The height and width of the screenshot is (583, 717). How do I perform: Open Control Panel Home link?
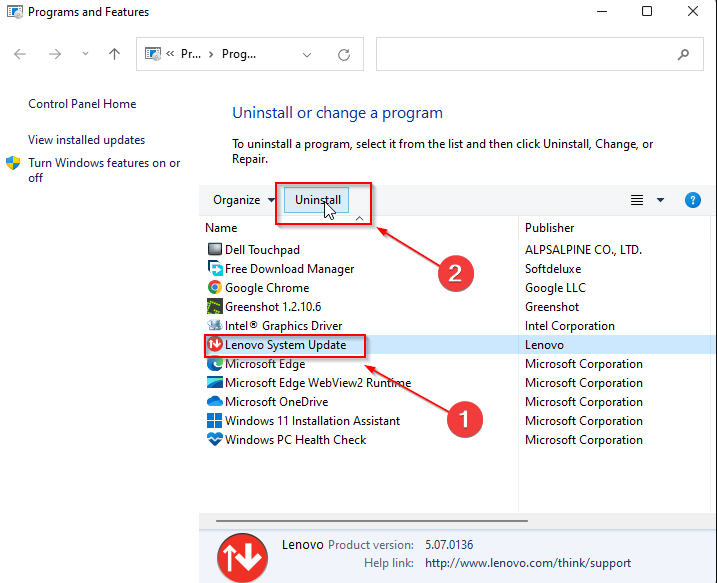pyautogui.click(x=82, y=104)
